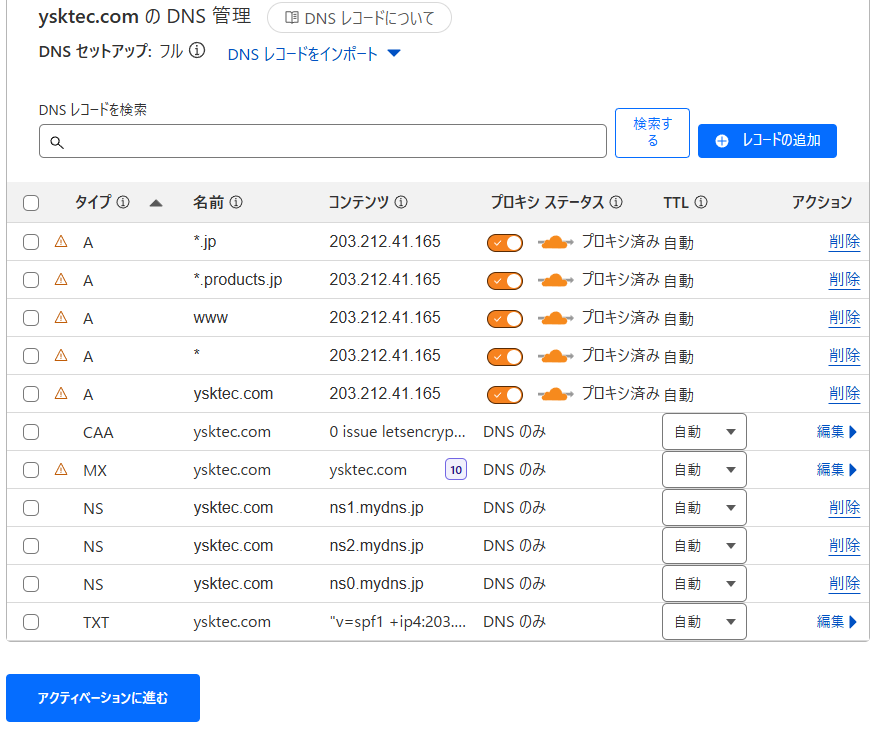Expand 編集 for the TXT record
Image resolution: width=879 pixels, height=732 pixels.
pos(837,622)
